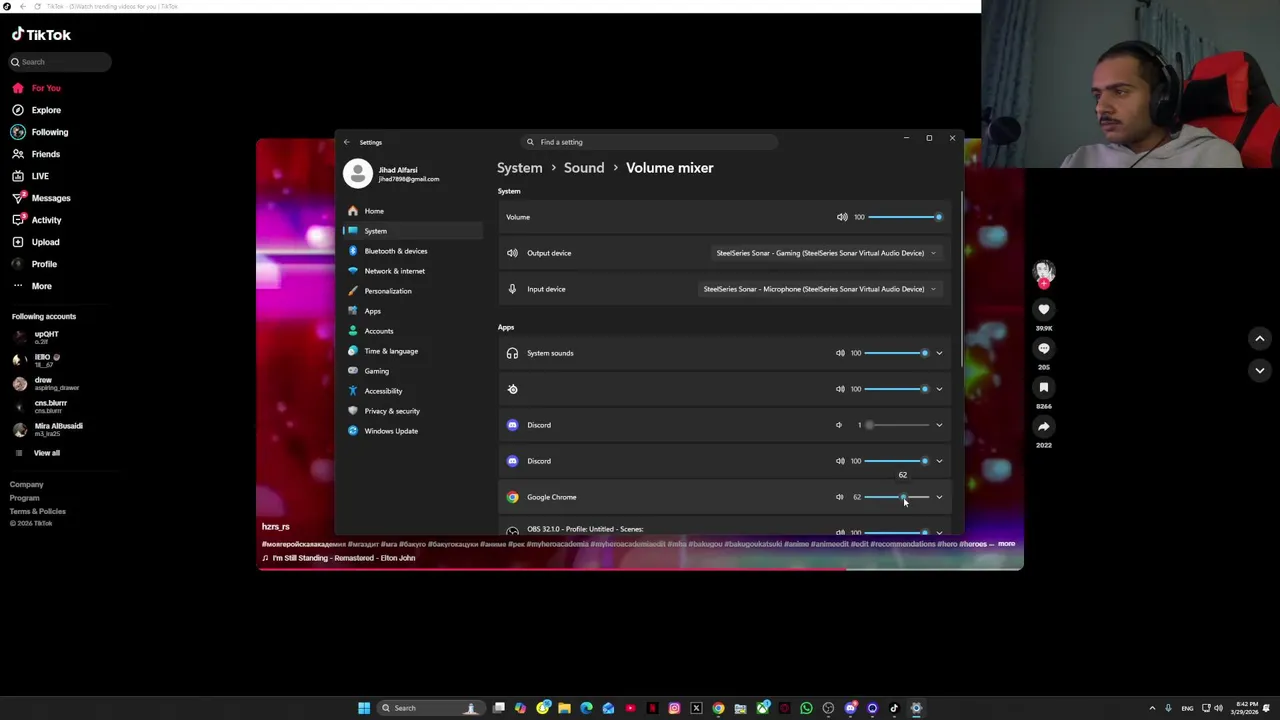This screenshot has width=1280, height=720.
Task: Expand the System sounds row chevron
Action: pos(939,353)
